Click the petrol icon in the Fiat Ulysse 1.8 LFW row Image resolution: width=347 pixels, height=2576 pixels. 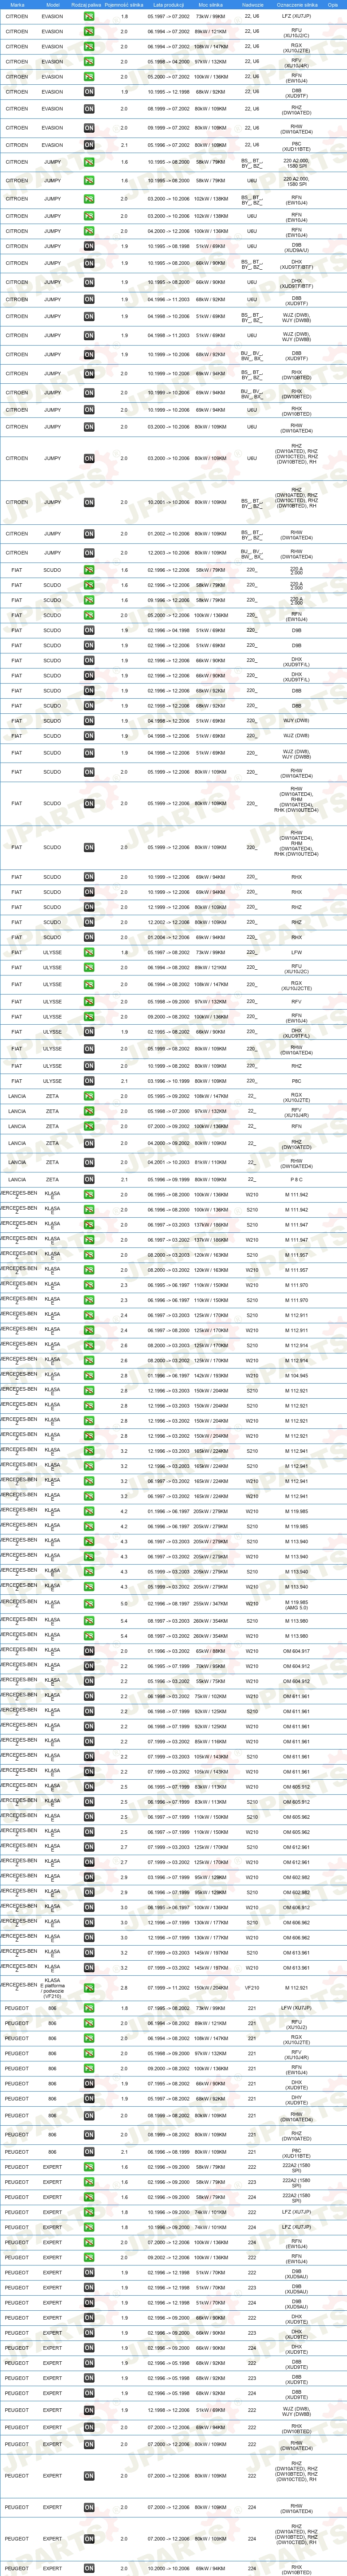click(x=89, y=953)
